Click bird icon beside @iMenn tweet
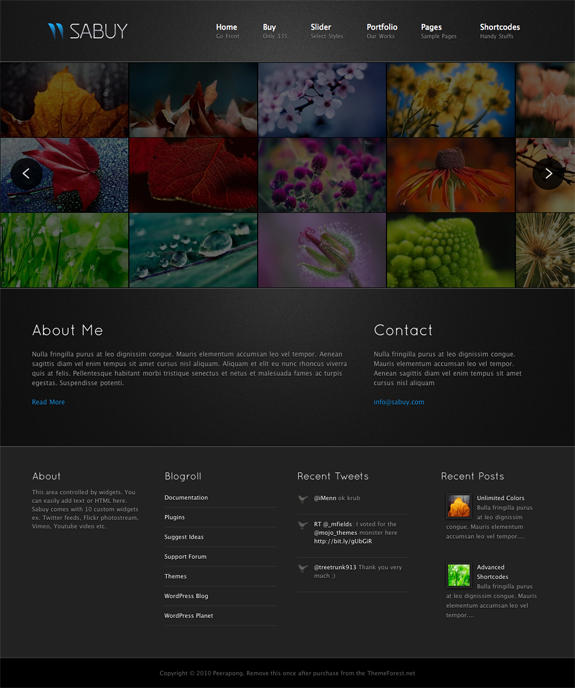This screenshot has width=575, height=688. (x=303, y=499)
